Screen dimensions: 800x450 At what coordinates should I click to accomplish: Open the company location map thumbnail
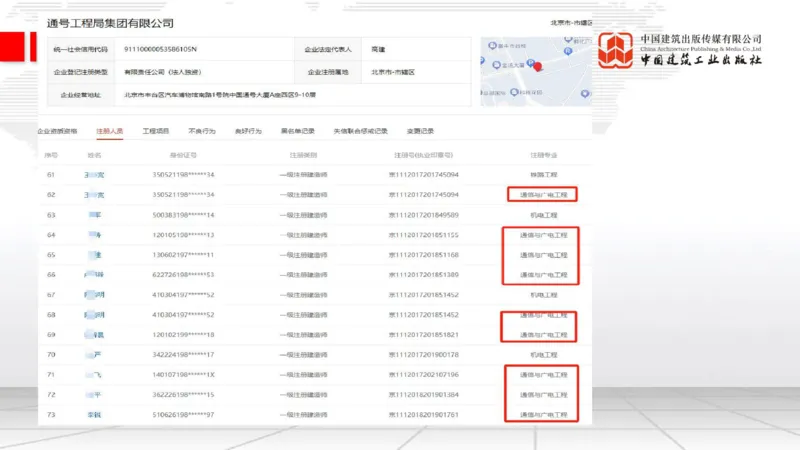pyautogui.click(x=536, y=71)
